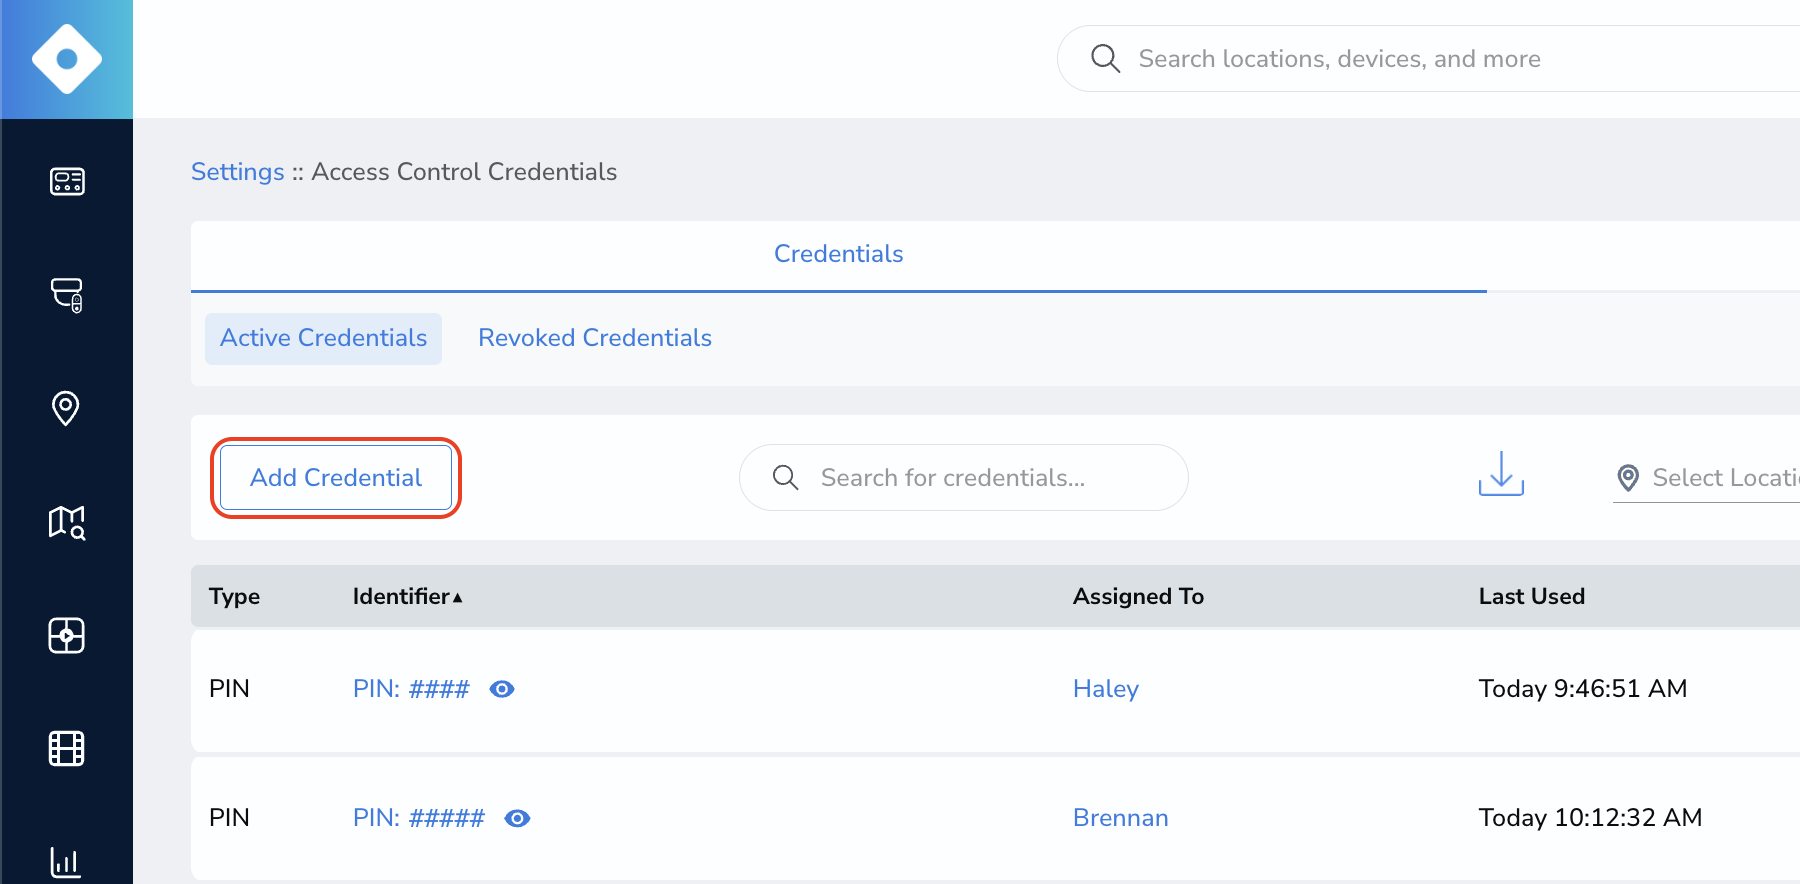Open Haley's assigned user link
Image resolution: width=1800 pixels, height=884 pixels.
[1106, 689]
